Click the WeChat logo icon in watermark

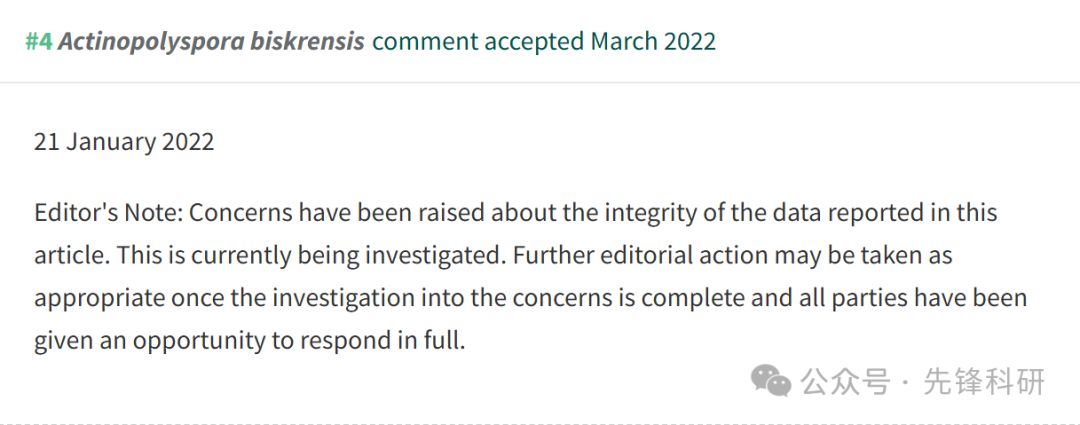[x=771, y=382]
